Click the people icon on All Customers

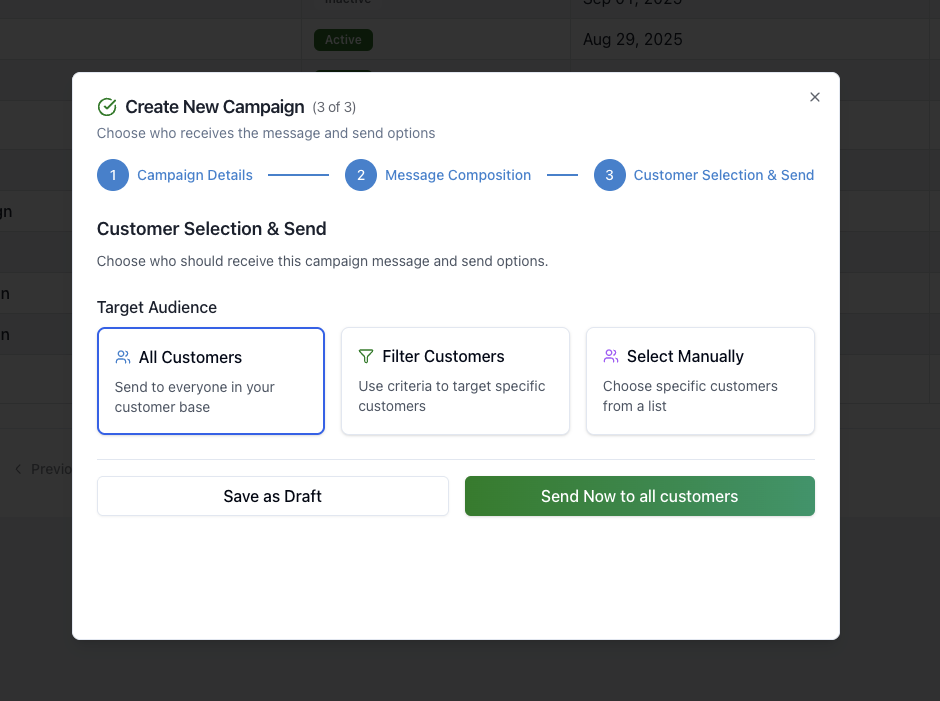pos(123,357)
